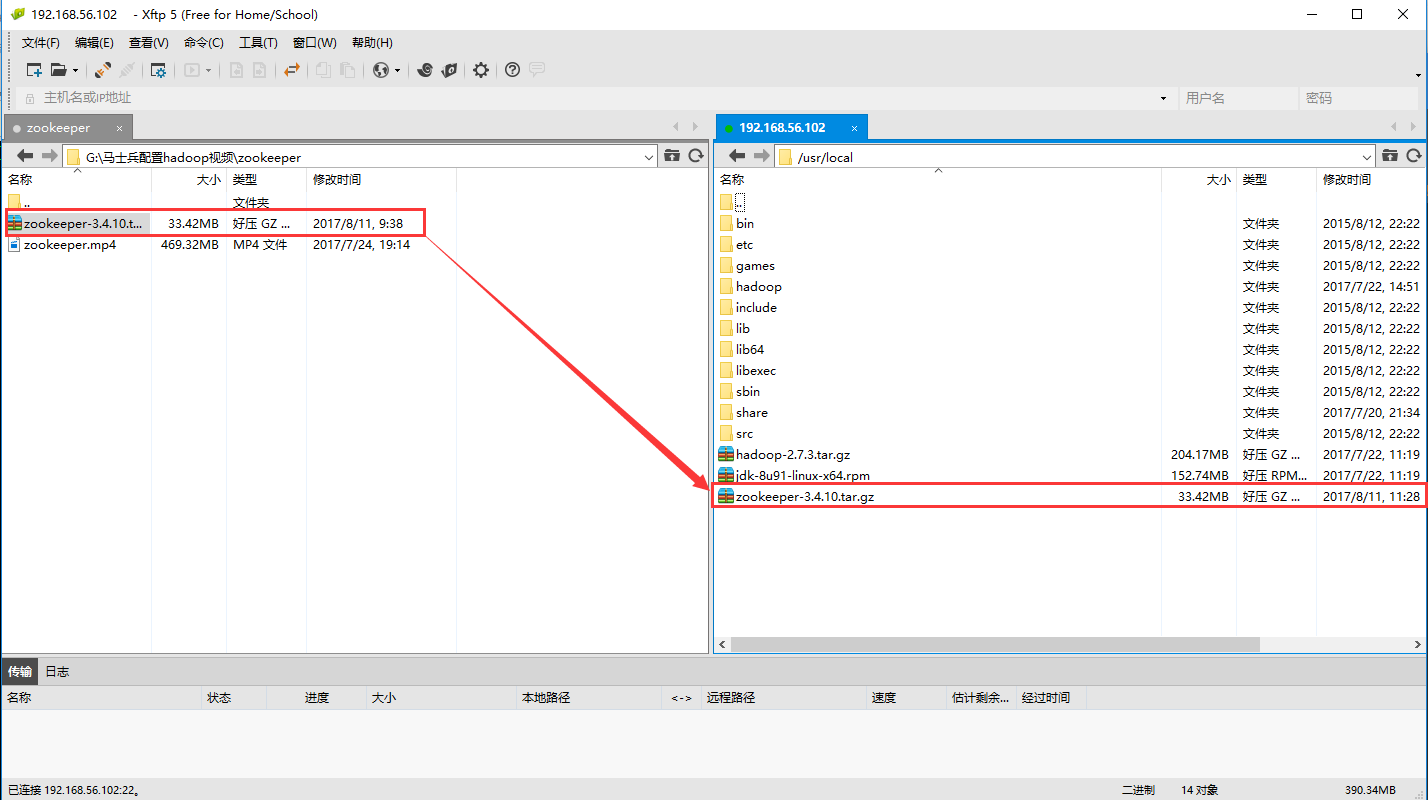Screen dimensions: 1428x800
Task: Close the 192.168.56.102 tab
Action: (x=855, y=128)
